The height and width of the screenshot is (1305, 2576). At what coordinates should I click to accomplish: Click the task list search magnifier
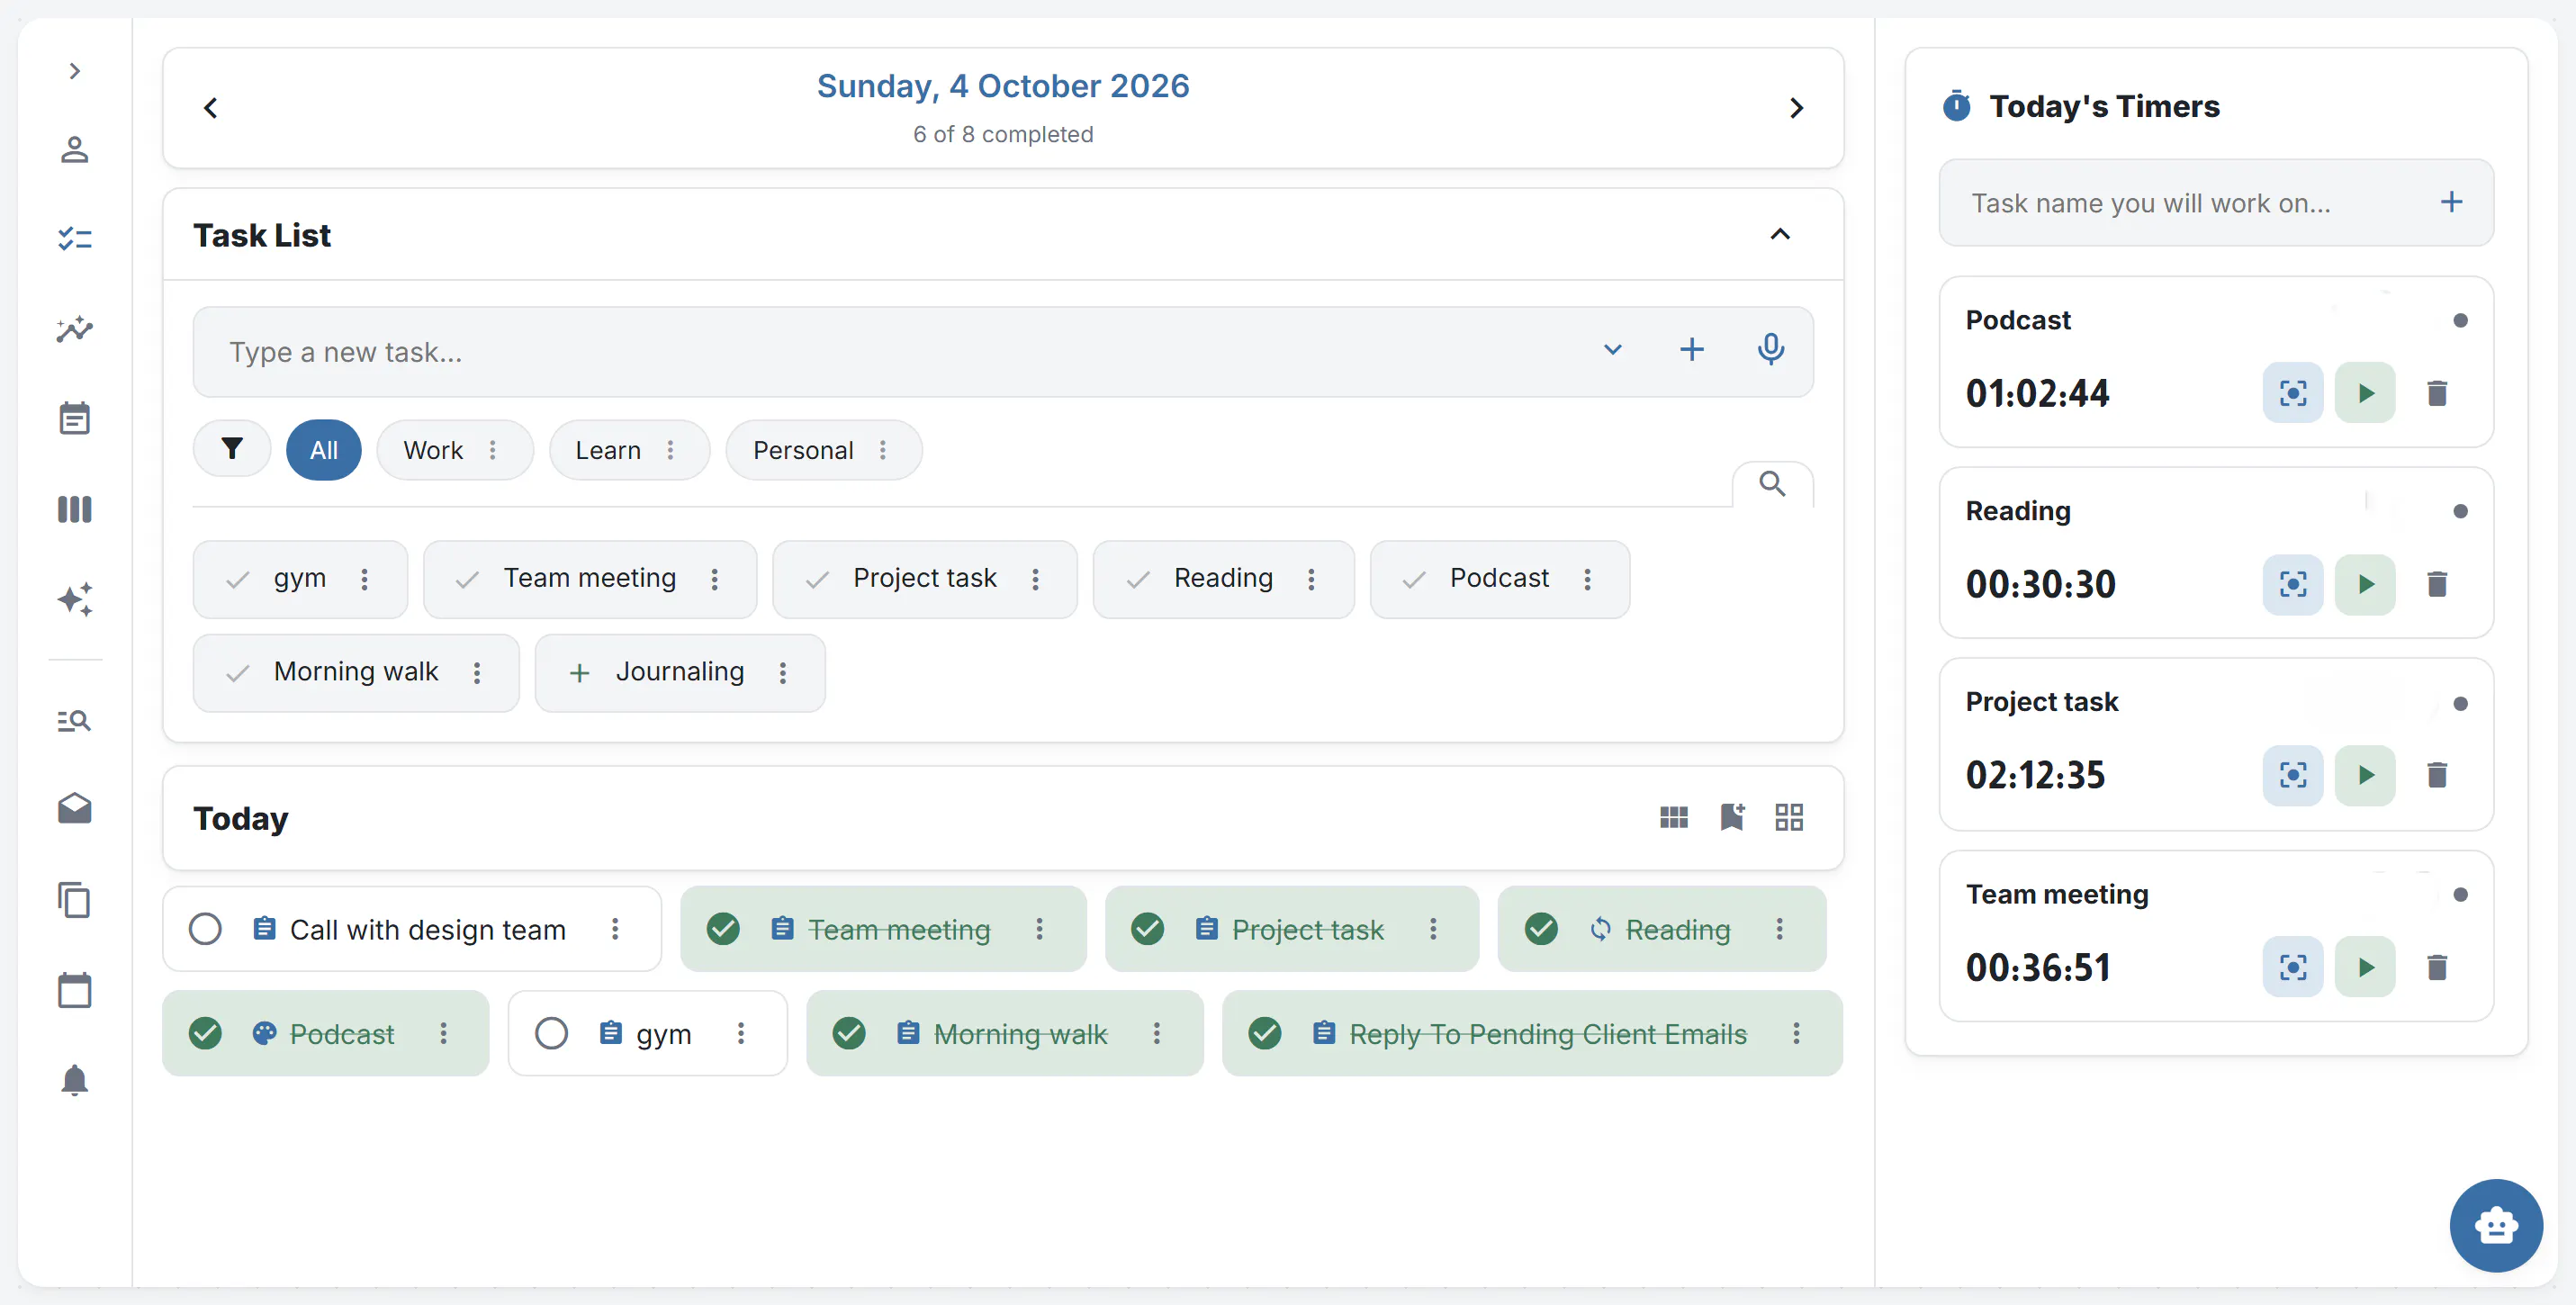(x=1772, y=484)
